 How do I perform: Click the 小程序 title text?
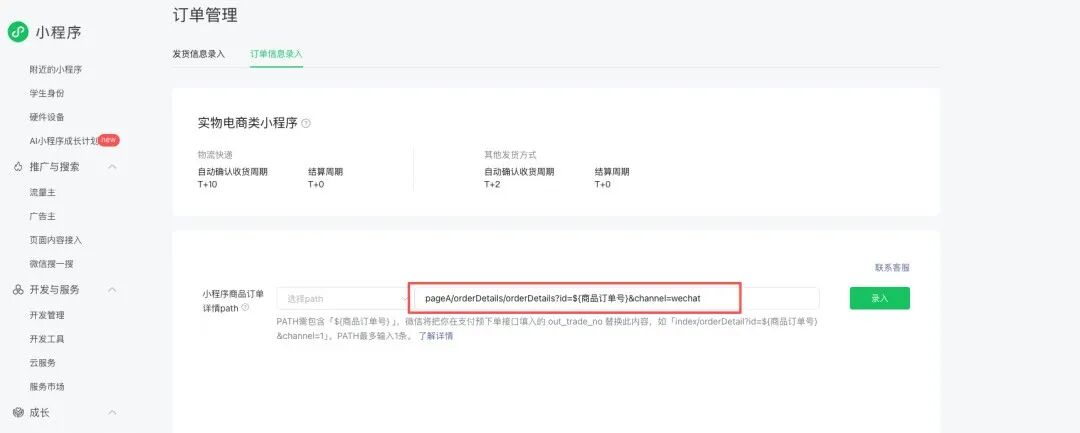tap(59, 32)
